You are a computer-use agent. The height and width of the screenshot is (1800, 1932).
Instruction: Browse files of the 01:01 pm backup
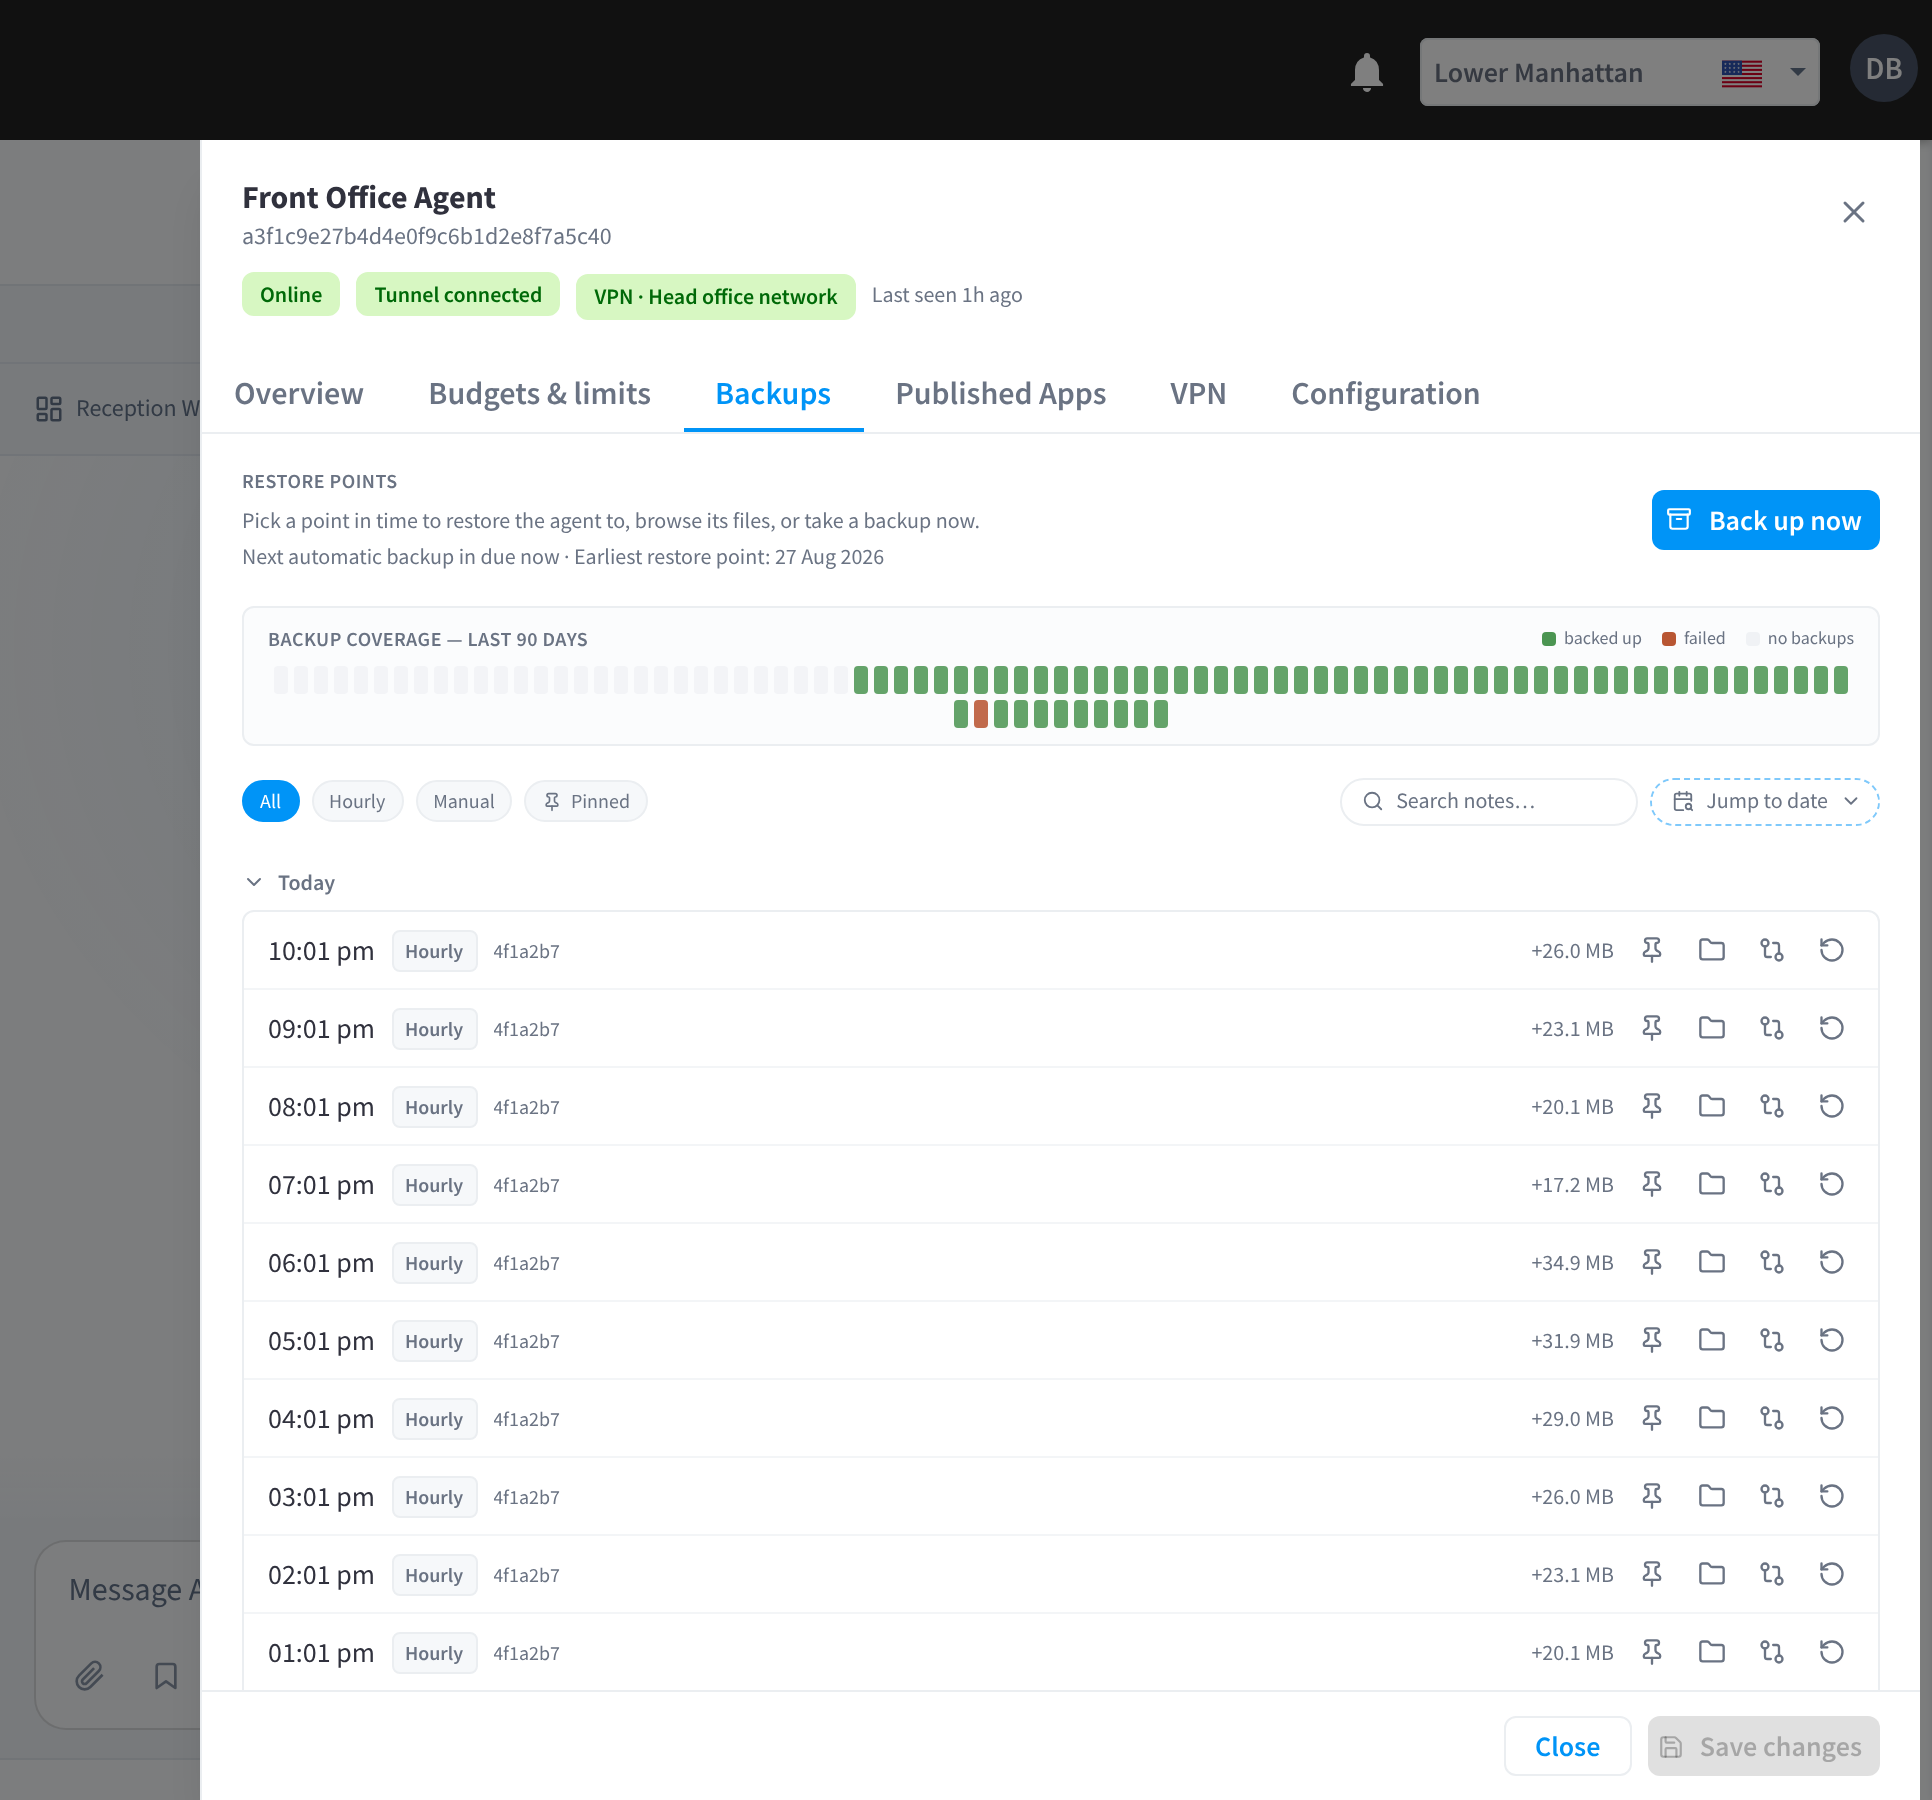coord(1712,1652)
